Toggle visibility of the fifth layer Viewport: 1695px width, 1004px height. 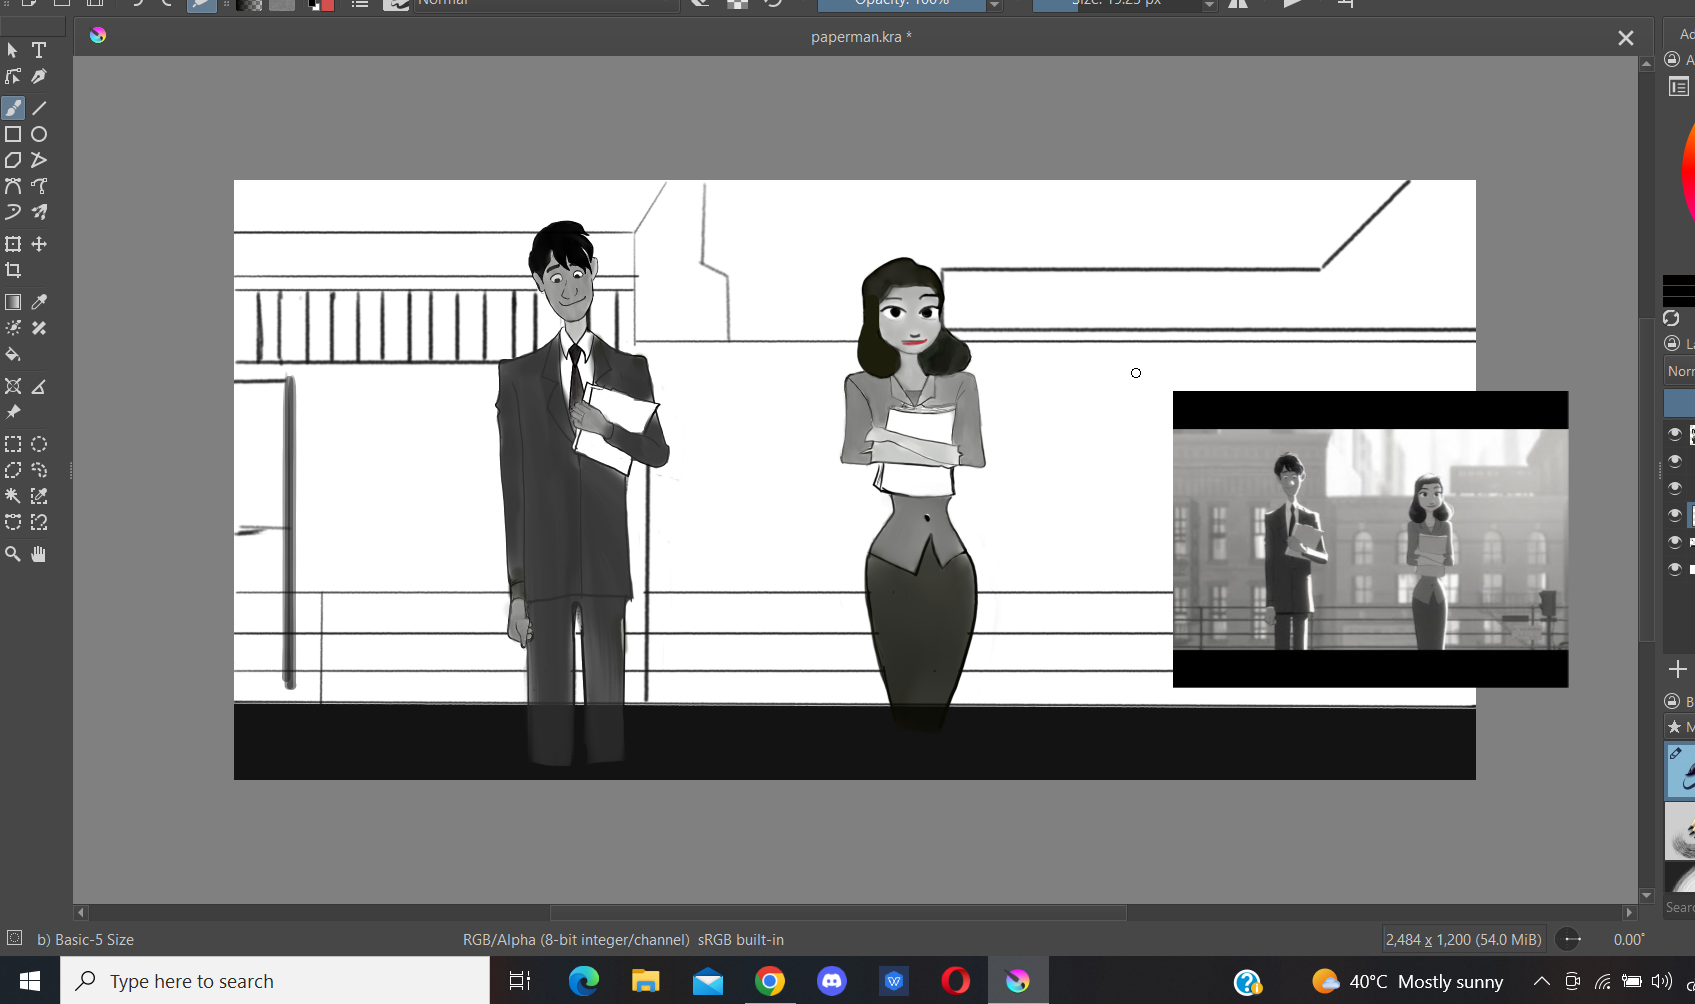(1675, 542)
